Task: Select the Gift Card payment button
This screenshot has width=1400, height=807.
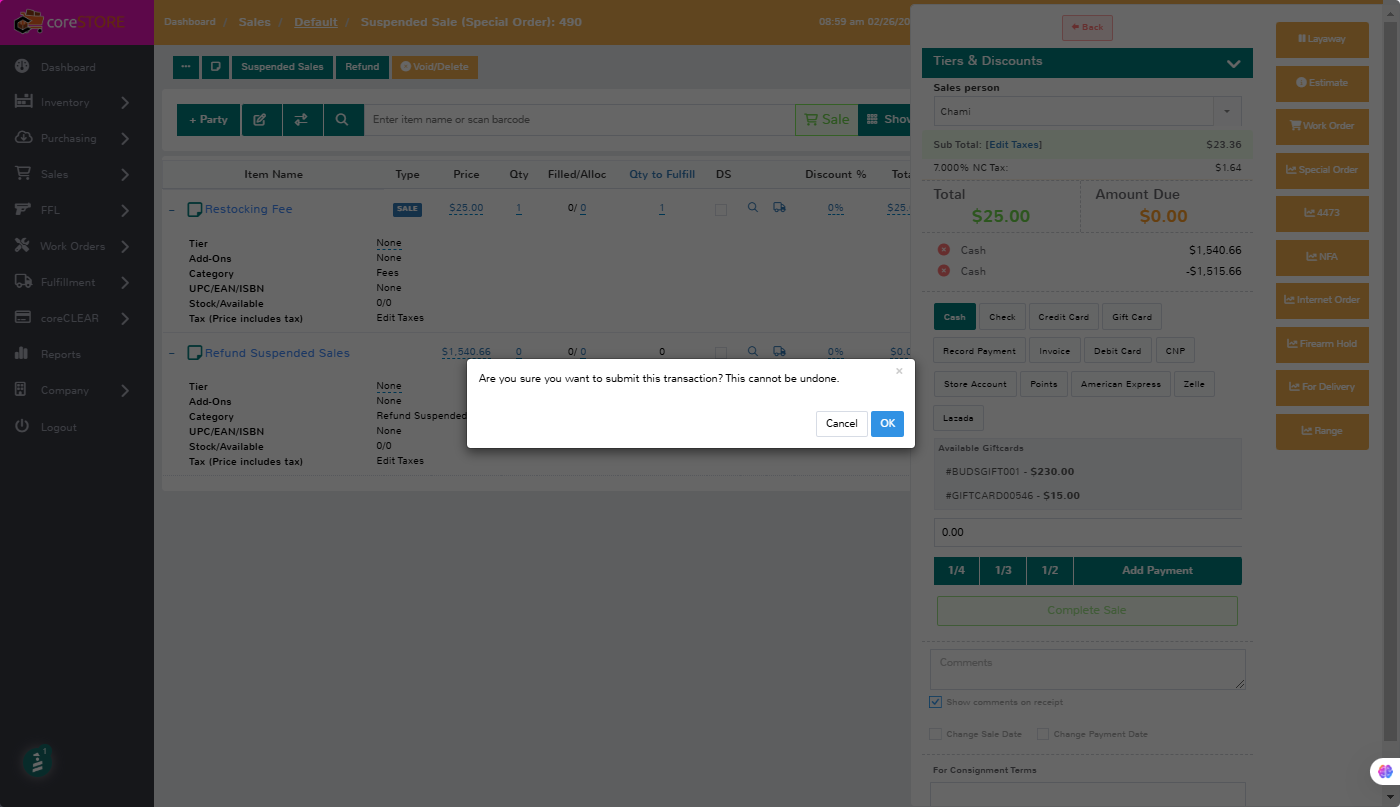Action: coord(1133,317)
